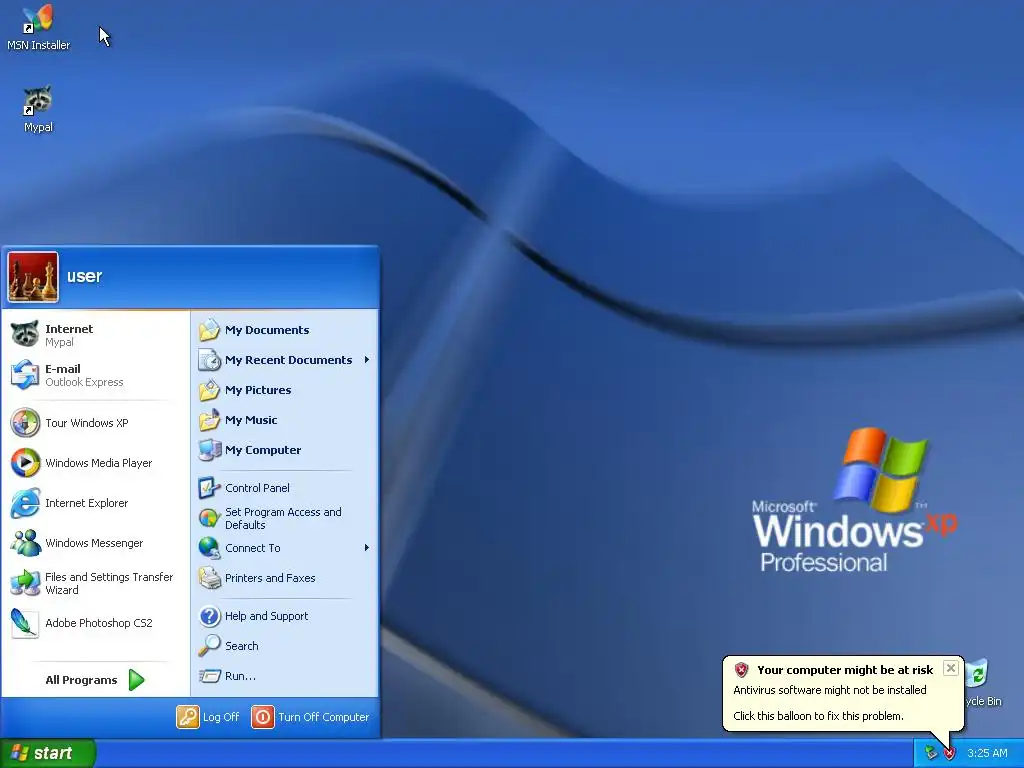Click the 'Outlook Express' subtitle text

coord(84,382)
